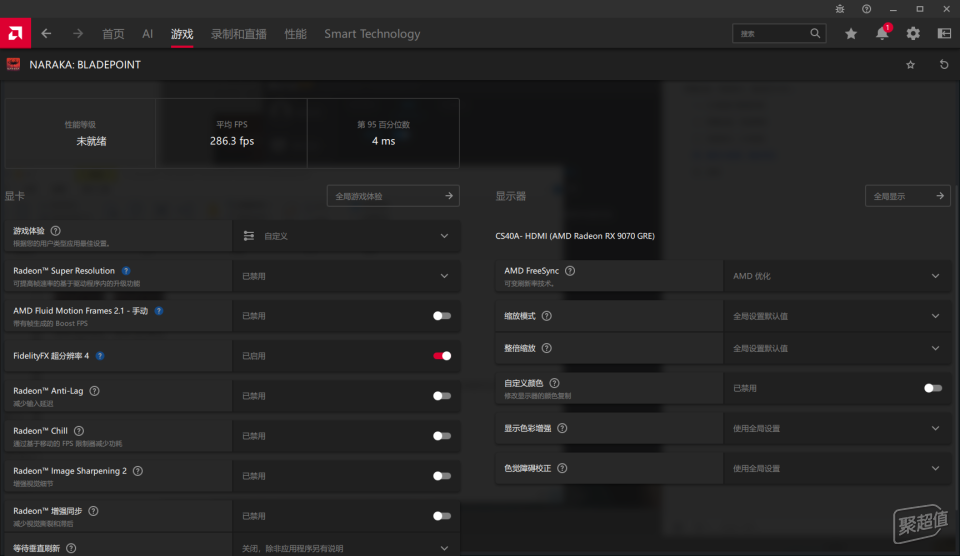Image resolution: width=960 pixels, height=556 pixels.
Task: Show help for 等待垂直刷新
Action: pyautogui.click(x=71, y=548)
